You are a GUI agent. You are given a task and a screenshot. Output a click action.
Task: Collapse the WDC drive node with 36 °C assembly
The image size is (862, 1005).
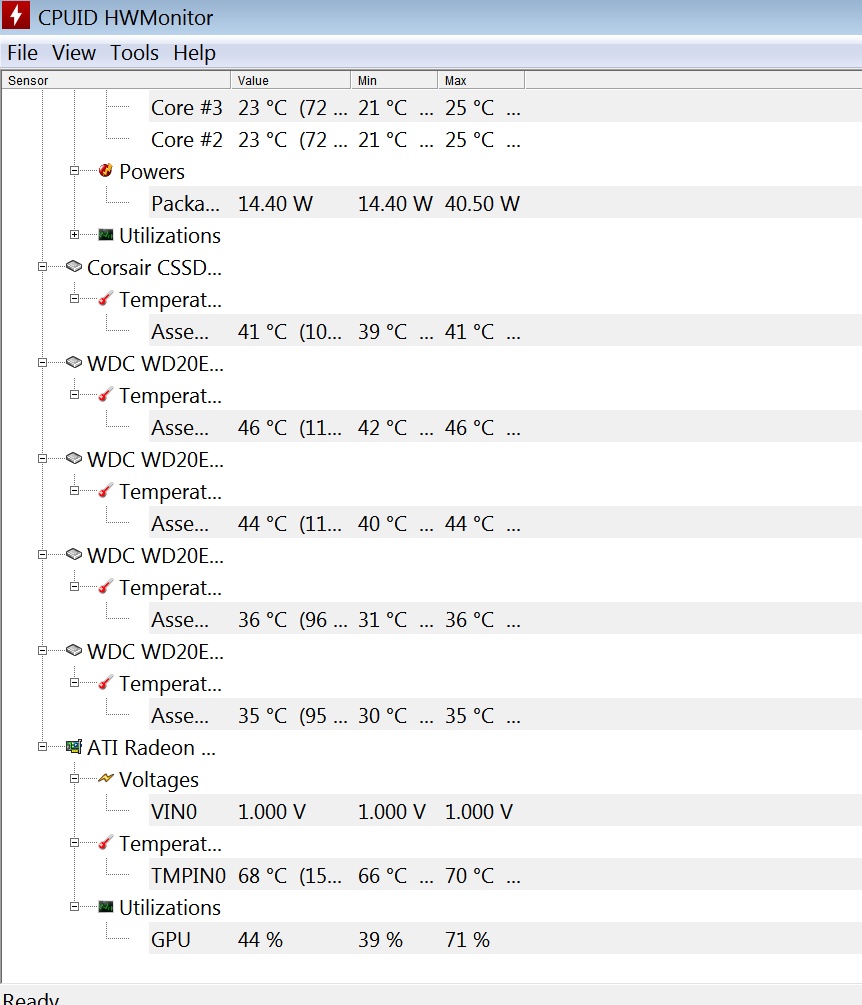[x=42, y=554]
